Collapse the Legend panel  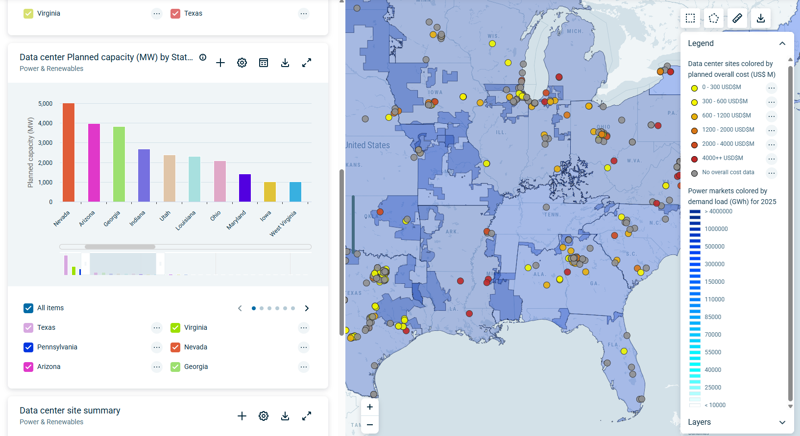782,44
